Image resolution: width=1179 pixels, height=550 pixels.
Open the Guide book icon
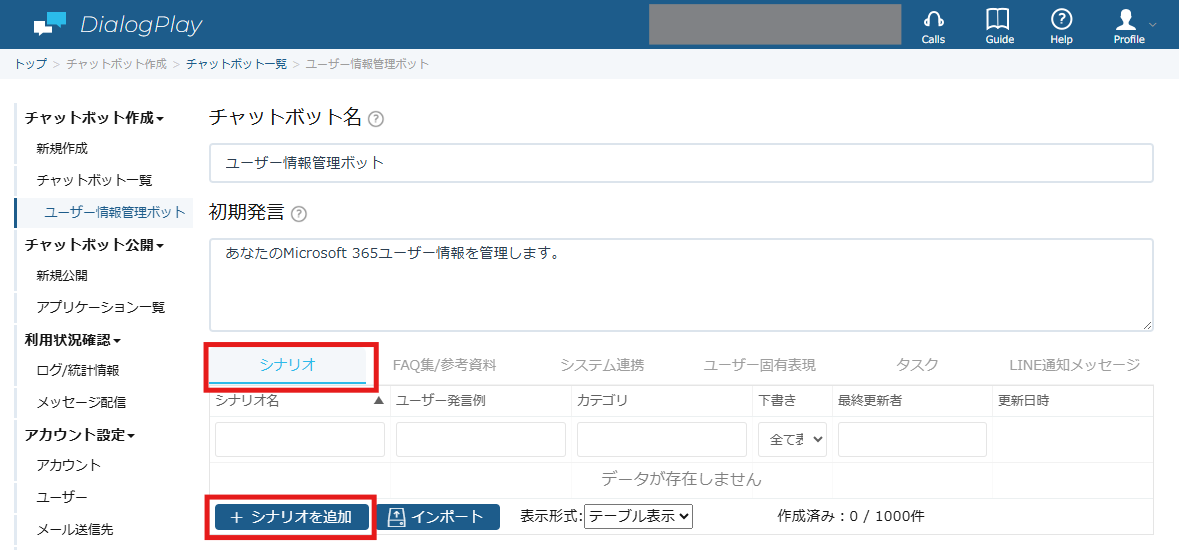(997, 20)
